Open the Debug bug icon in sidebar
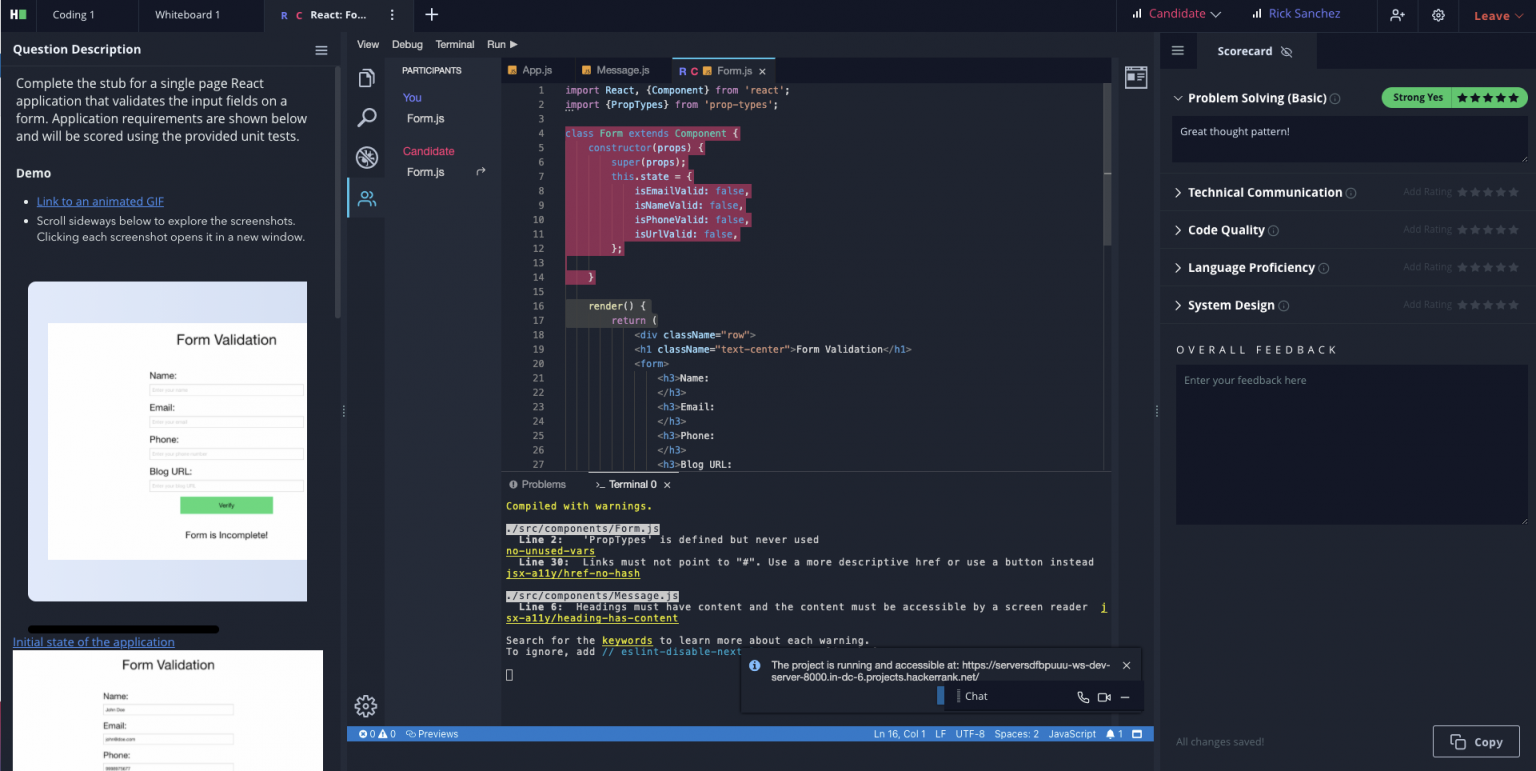The height and width of the screenshot is (771, 1536). pyautogui.click(x=367, y=157)
